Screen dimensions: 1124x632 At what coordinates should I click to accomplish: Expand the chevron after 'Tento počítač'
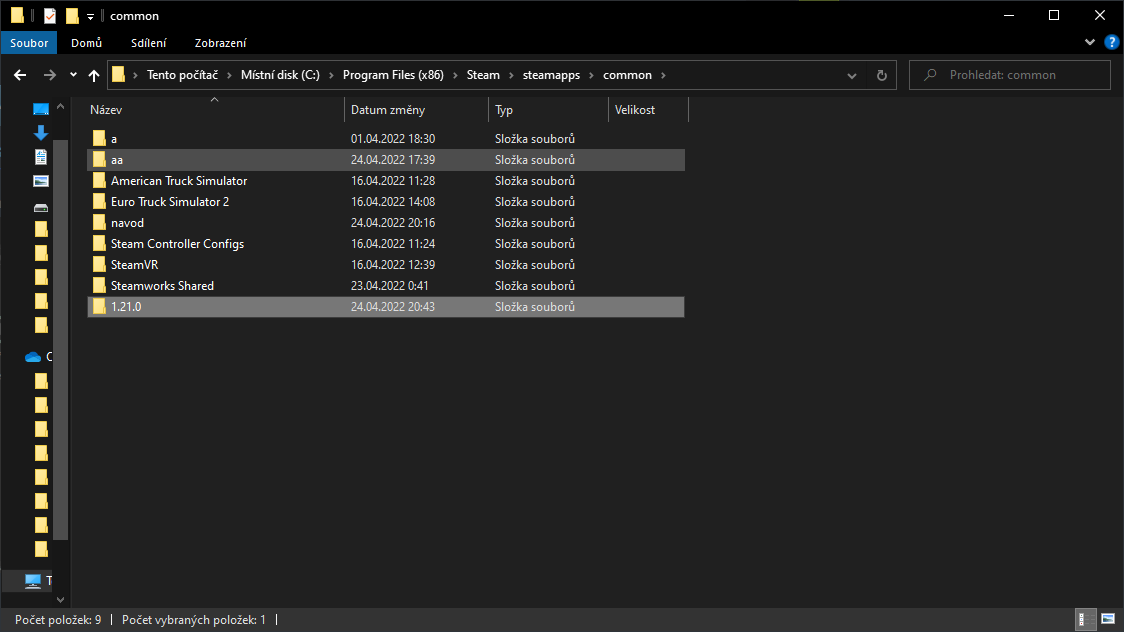click(x=229, y=75)
